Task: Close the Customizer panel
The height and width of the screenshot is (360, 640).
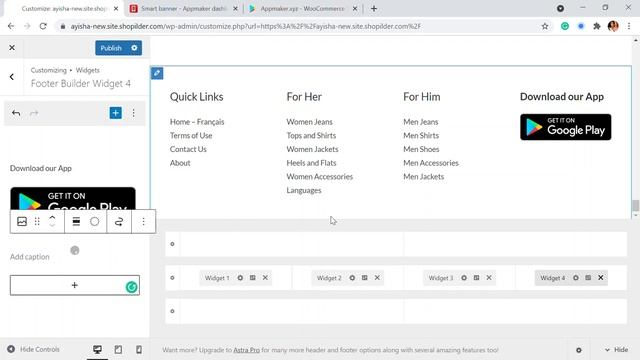Action: tap(12, 48)
